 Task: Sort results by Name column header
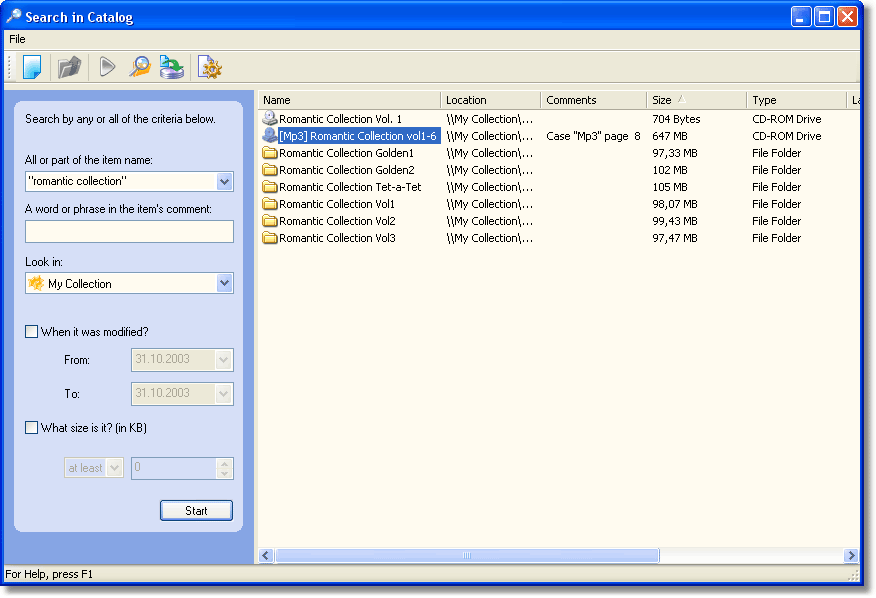[x=349, y=100]
